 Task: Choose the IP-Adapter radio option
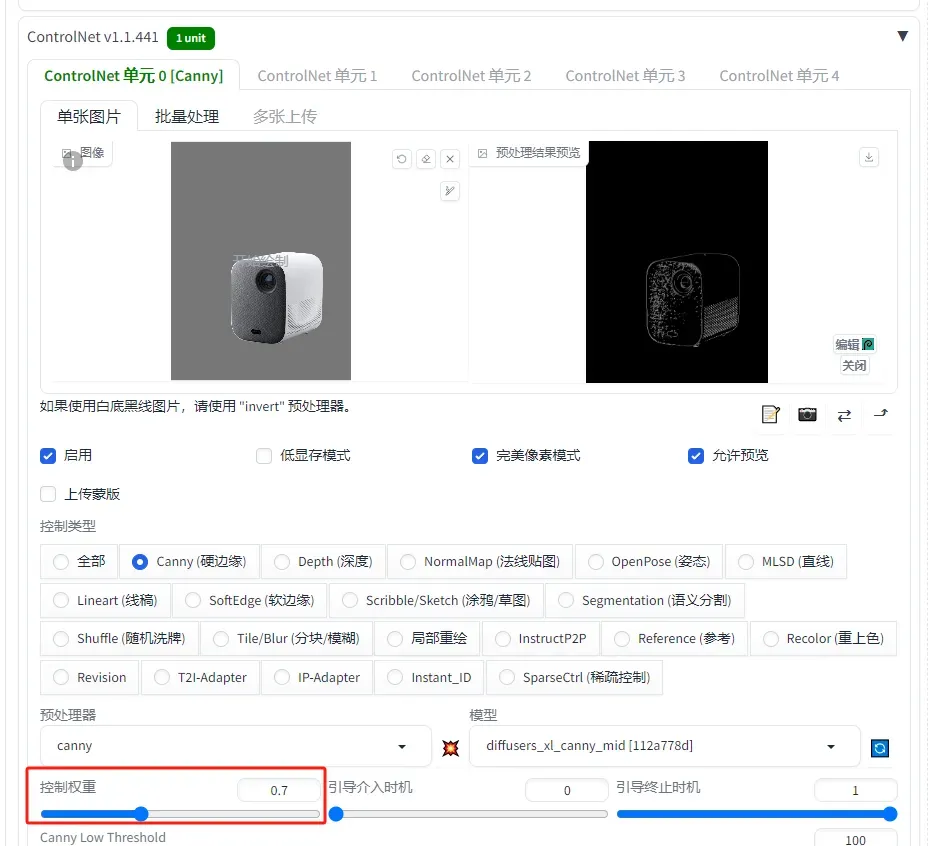[x=317, y=678]
